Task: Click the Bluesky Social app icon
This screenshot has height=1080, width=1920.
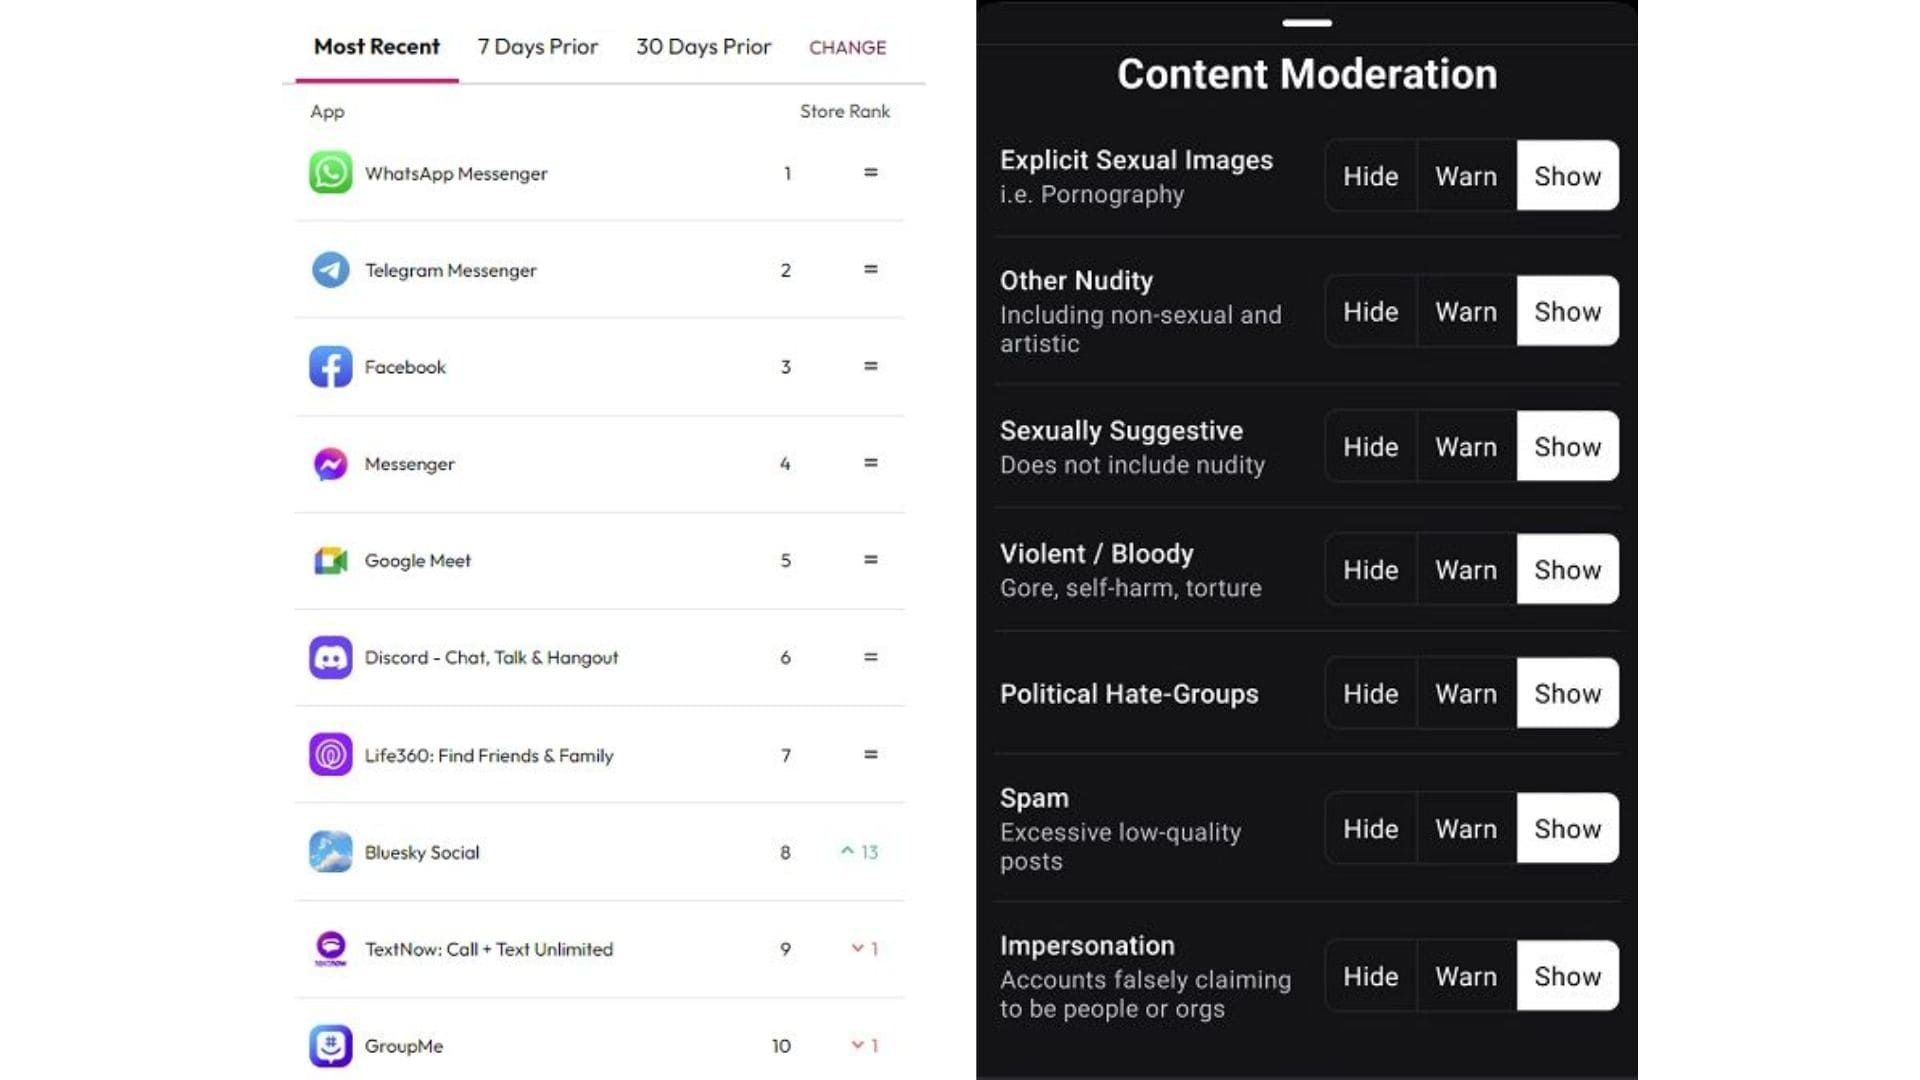Action: click(x=330, y=852)
